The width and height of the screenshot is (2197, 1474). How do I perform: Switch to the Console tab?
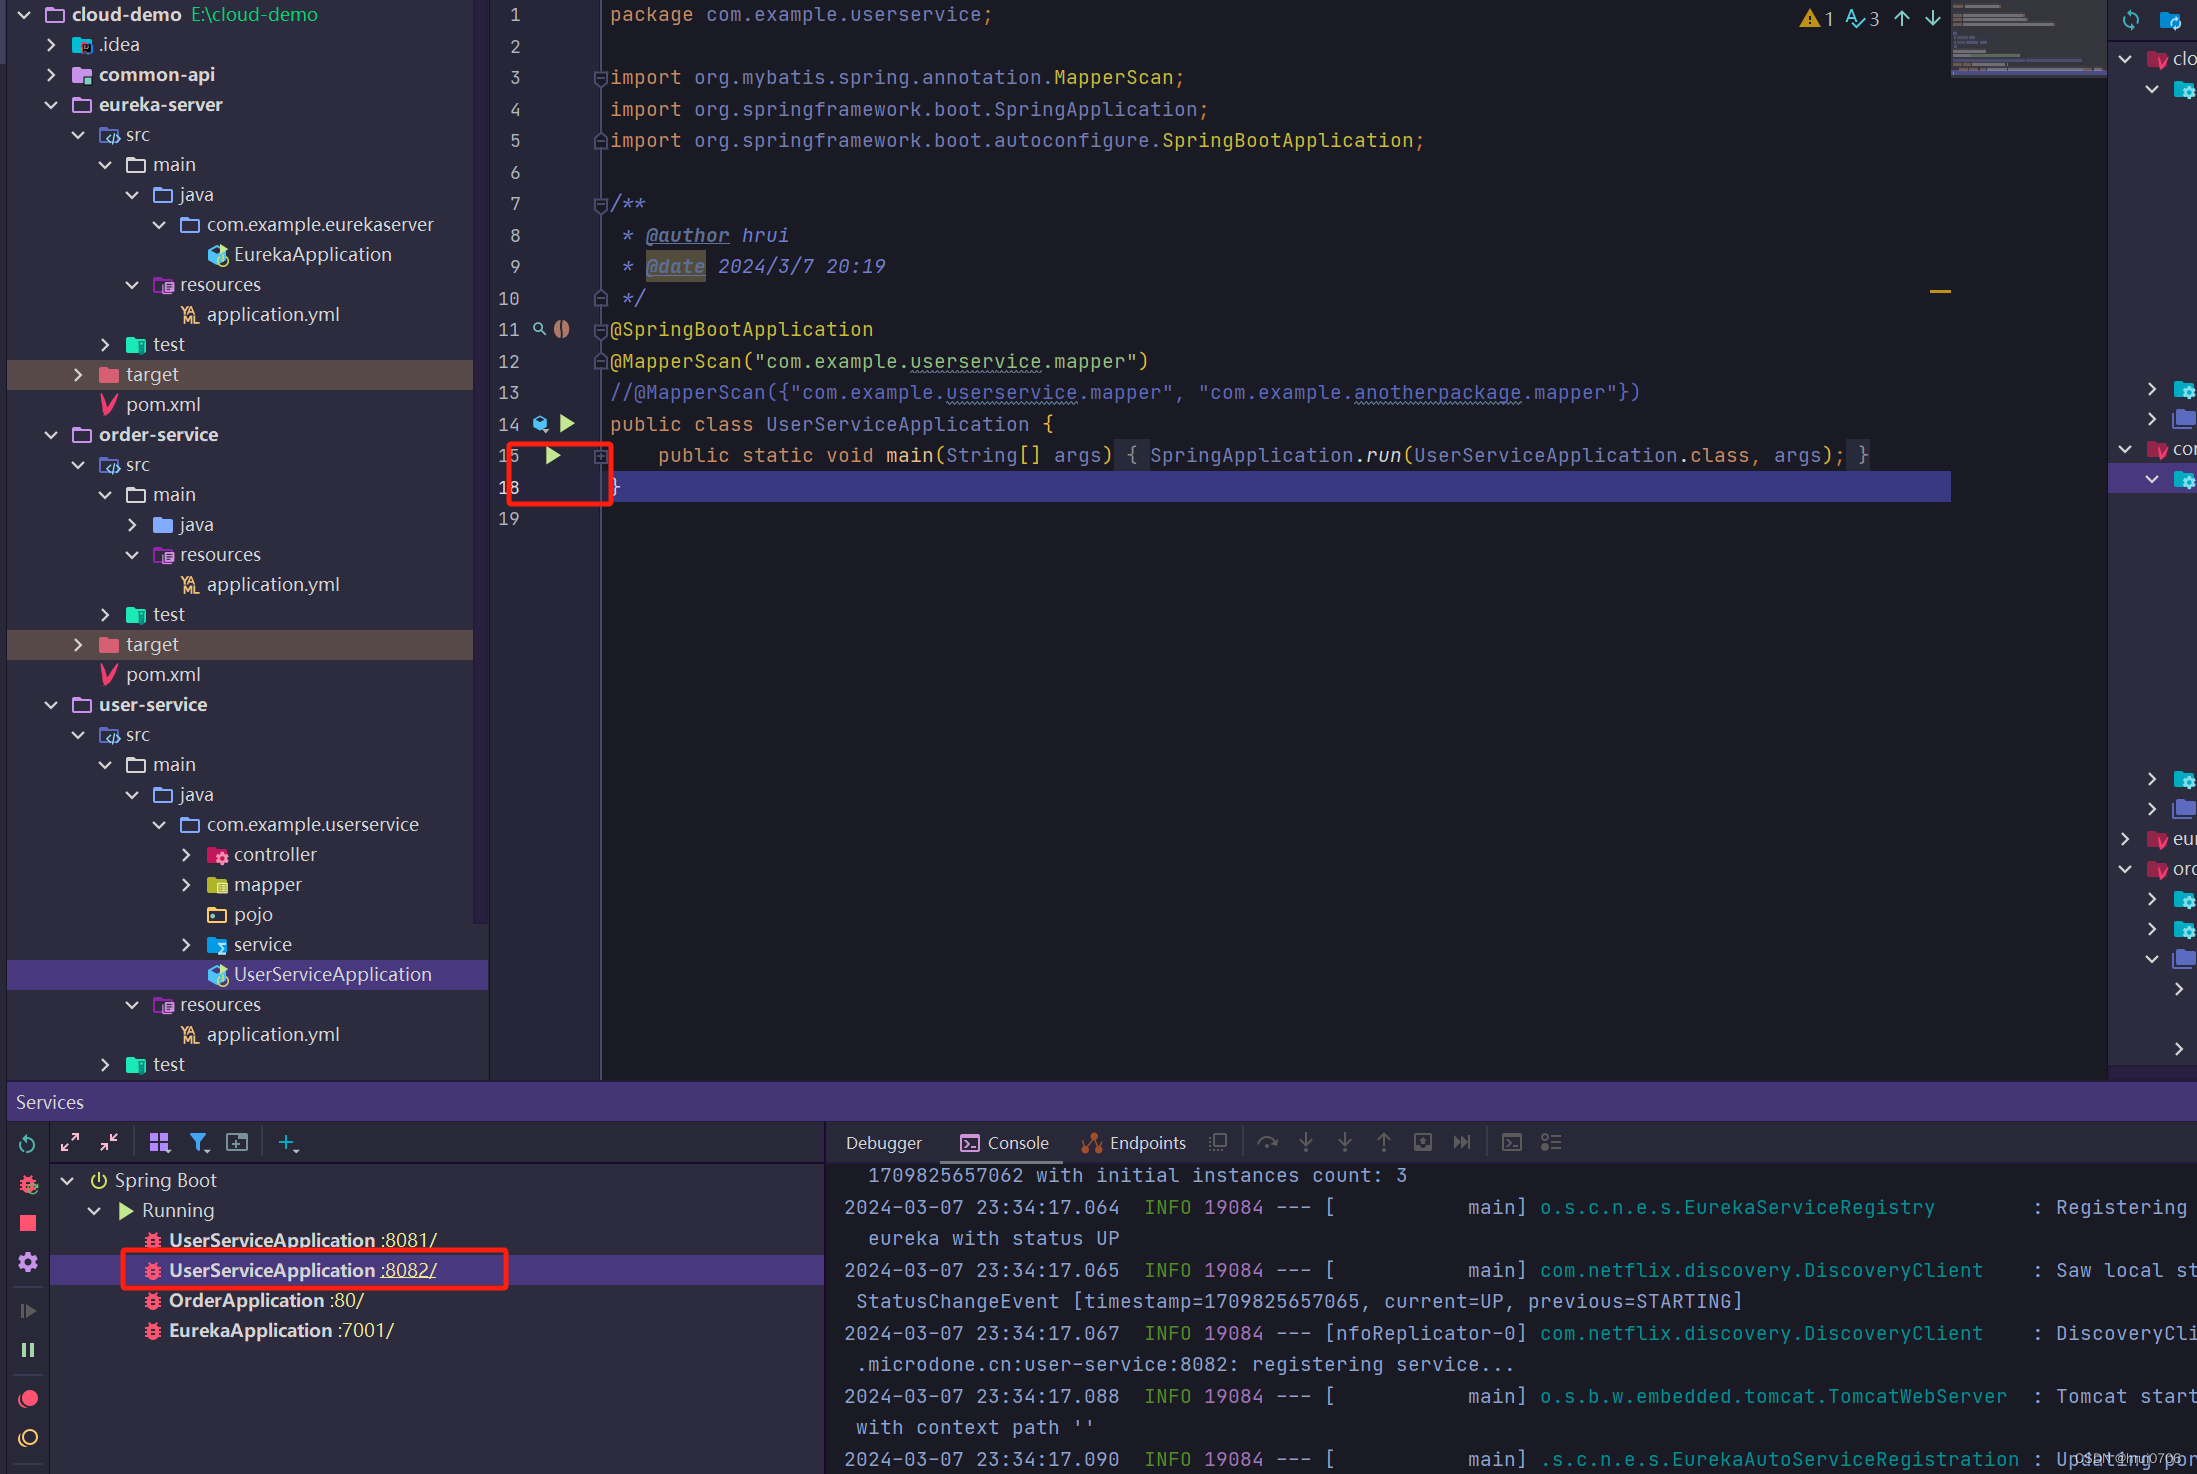pyautogui.click(x=1004, y=1143)
